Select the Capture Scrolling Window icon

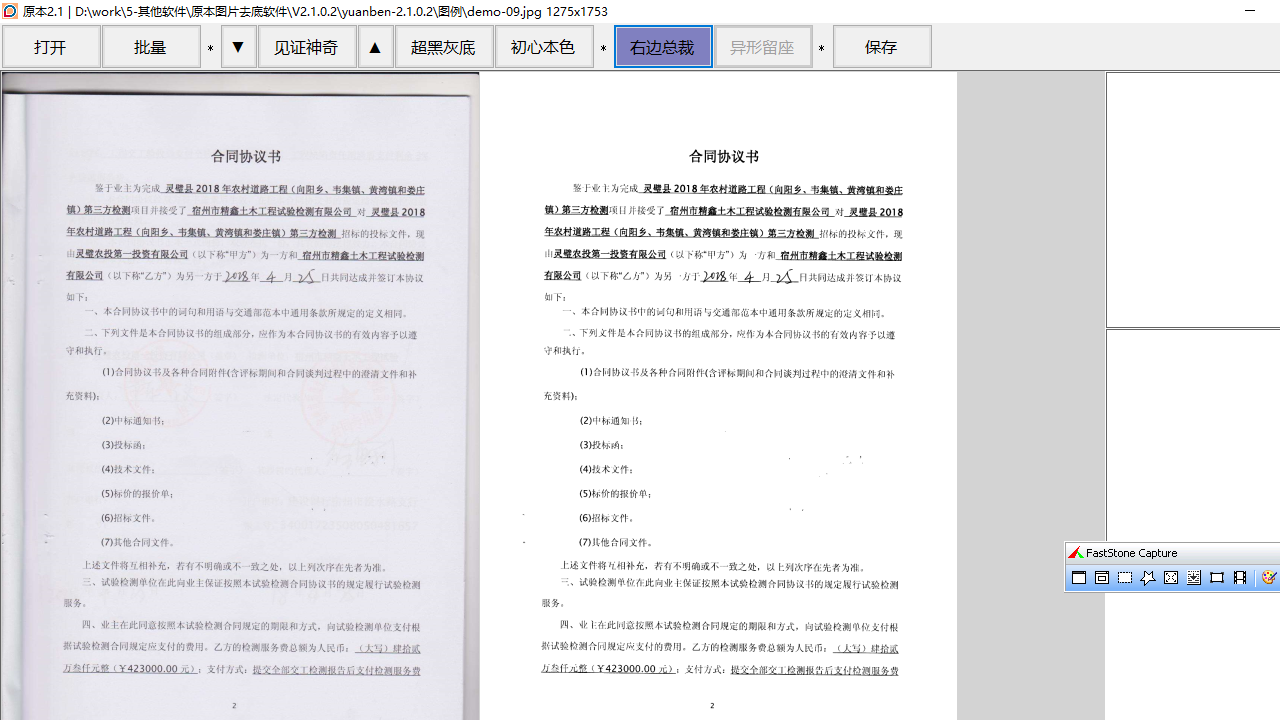pyautogui.click(x=1194, y=577)
